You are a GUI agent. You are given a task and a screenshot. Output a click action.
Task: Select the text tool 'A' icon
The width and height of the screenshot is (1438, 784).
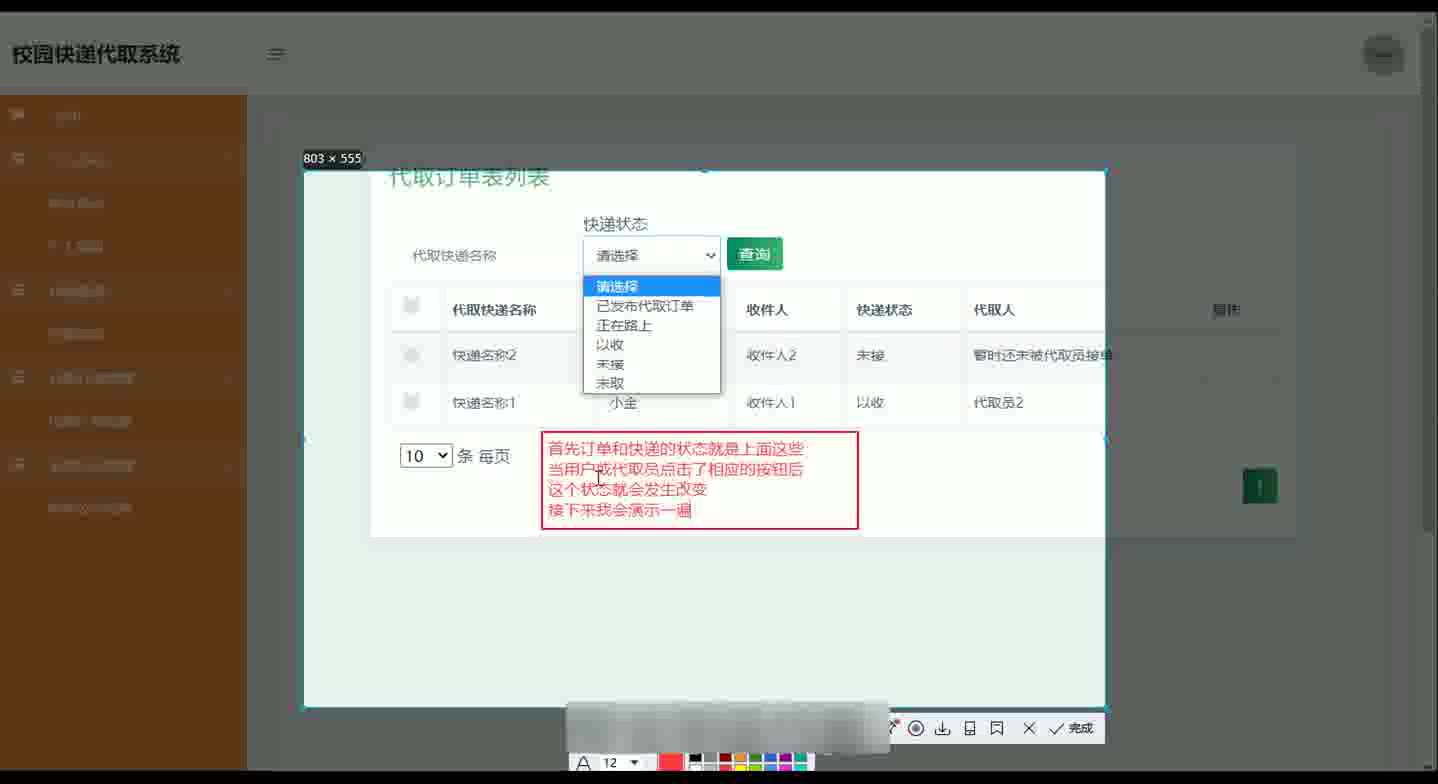point(583,763)
